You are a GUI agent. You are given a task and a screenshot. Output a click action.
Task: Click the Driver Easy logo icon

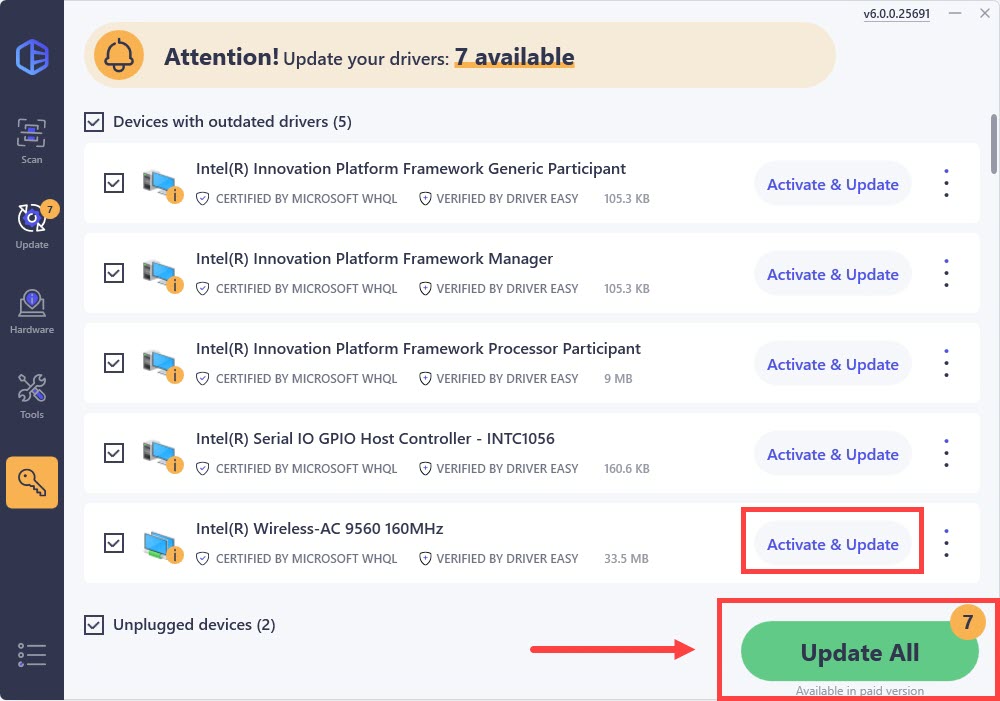coord(32,55)
